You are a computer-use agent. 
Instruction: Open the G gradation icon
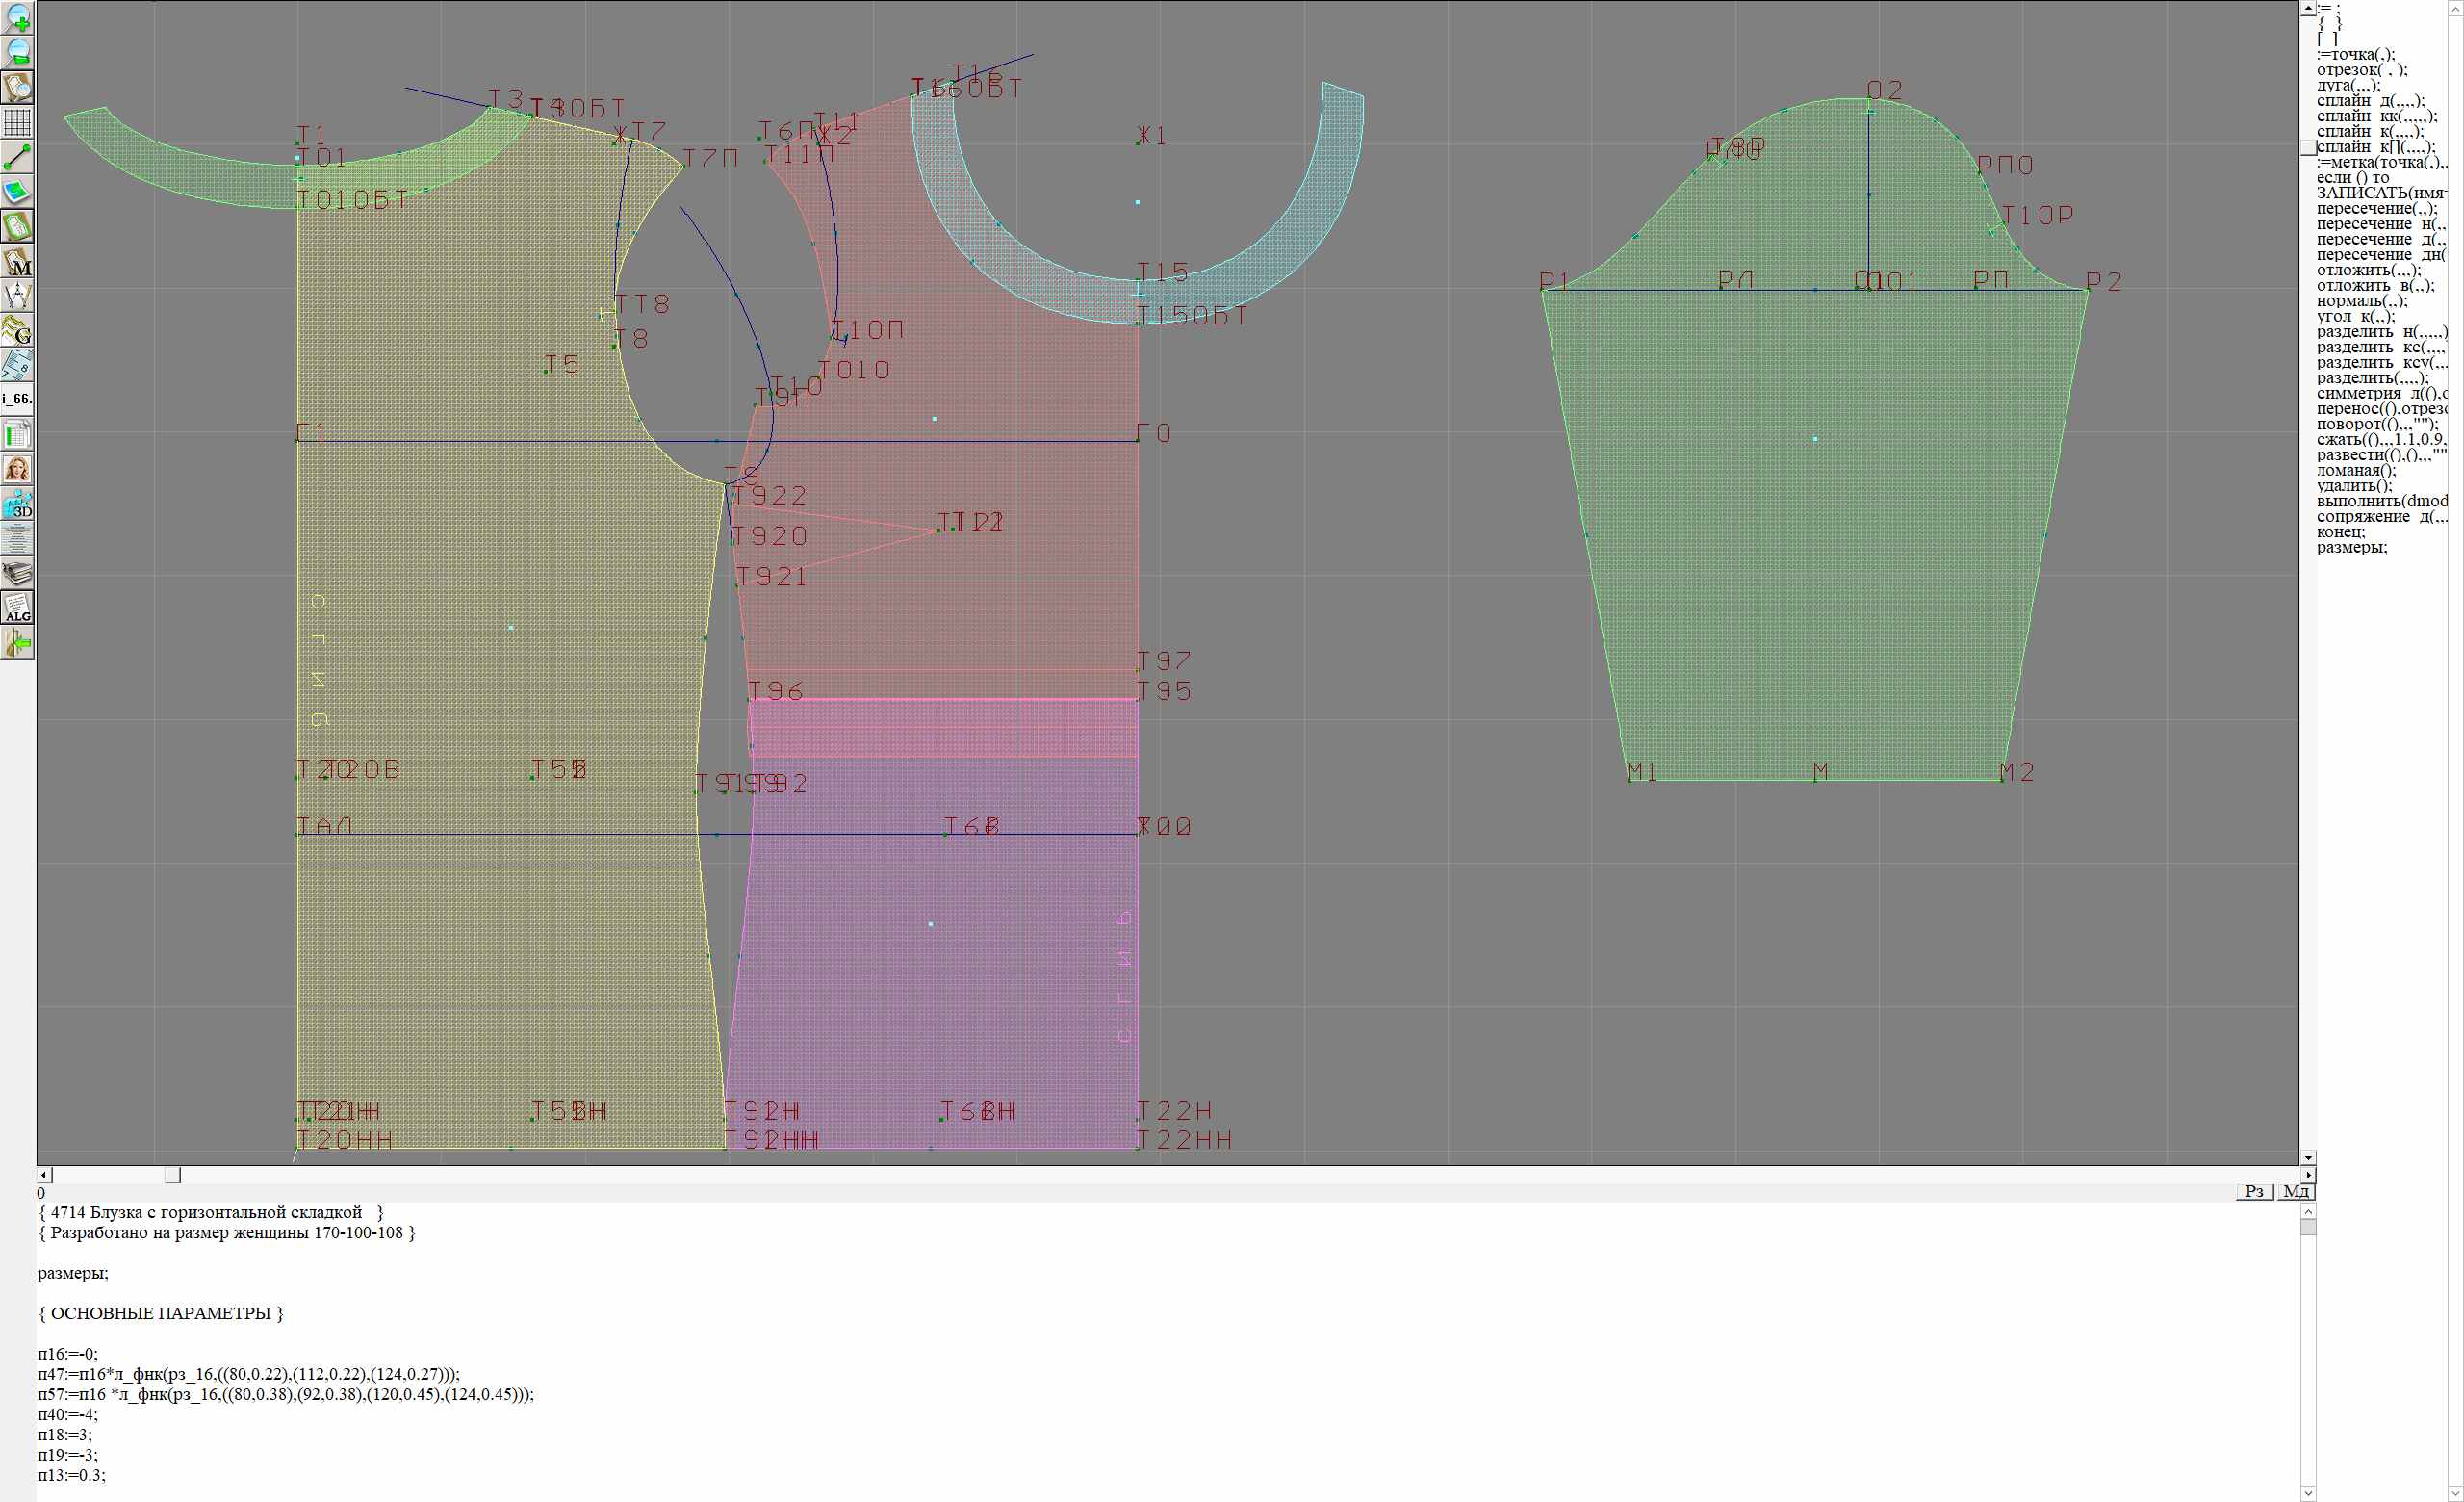coord(18,330)
